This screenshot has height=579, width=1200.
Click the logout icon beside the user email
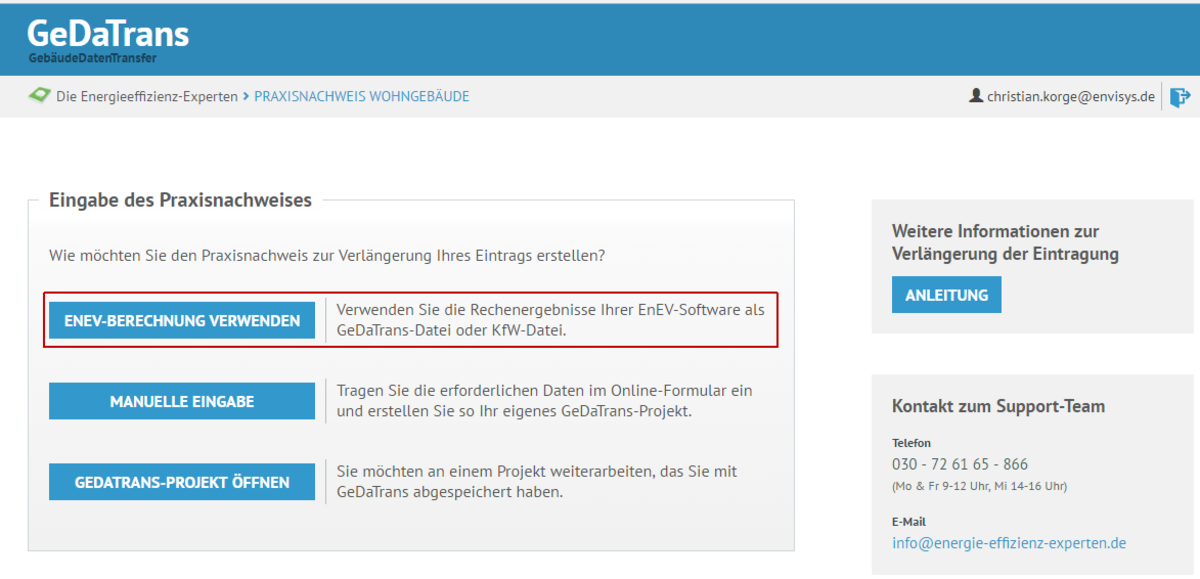[1180, 97]
